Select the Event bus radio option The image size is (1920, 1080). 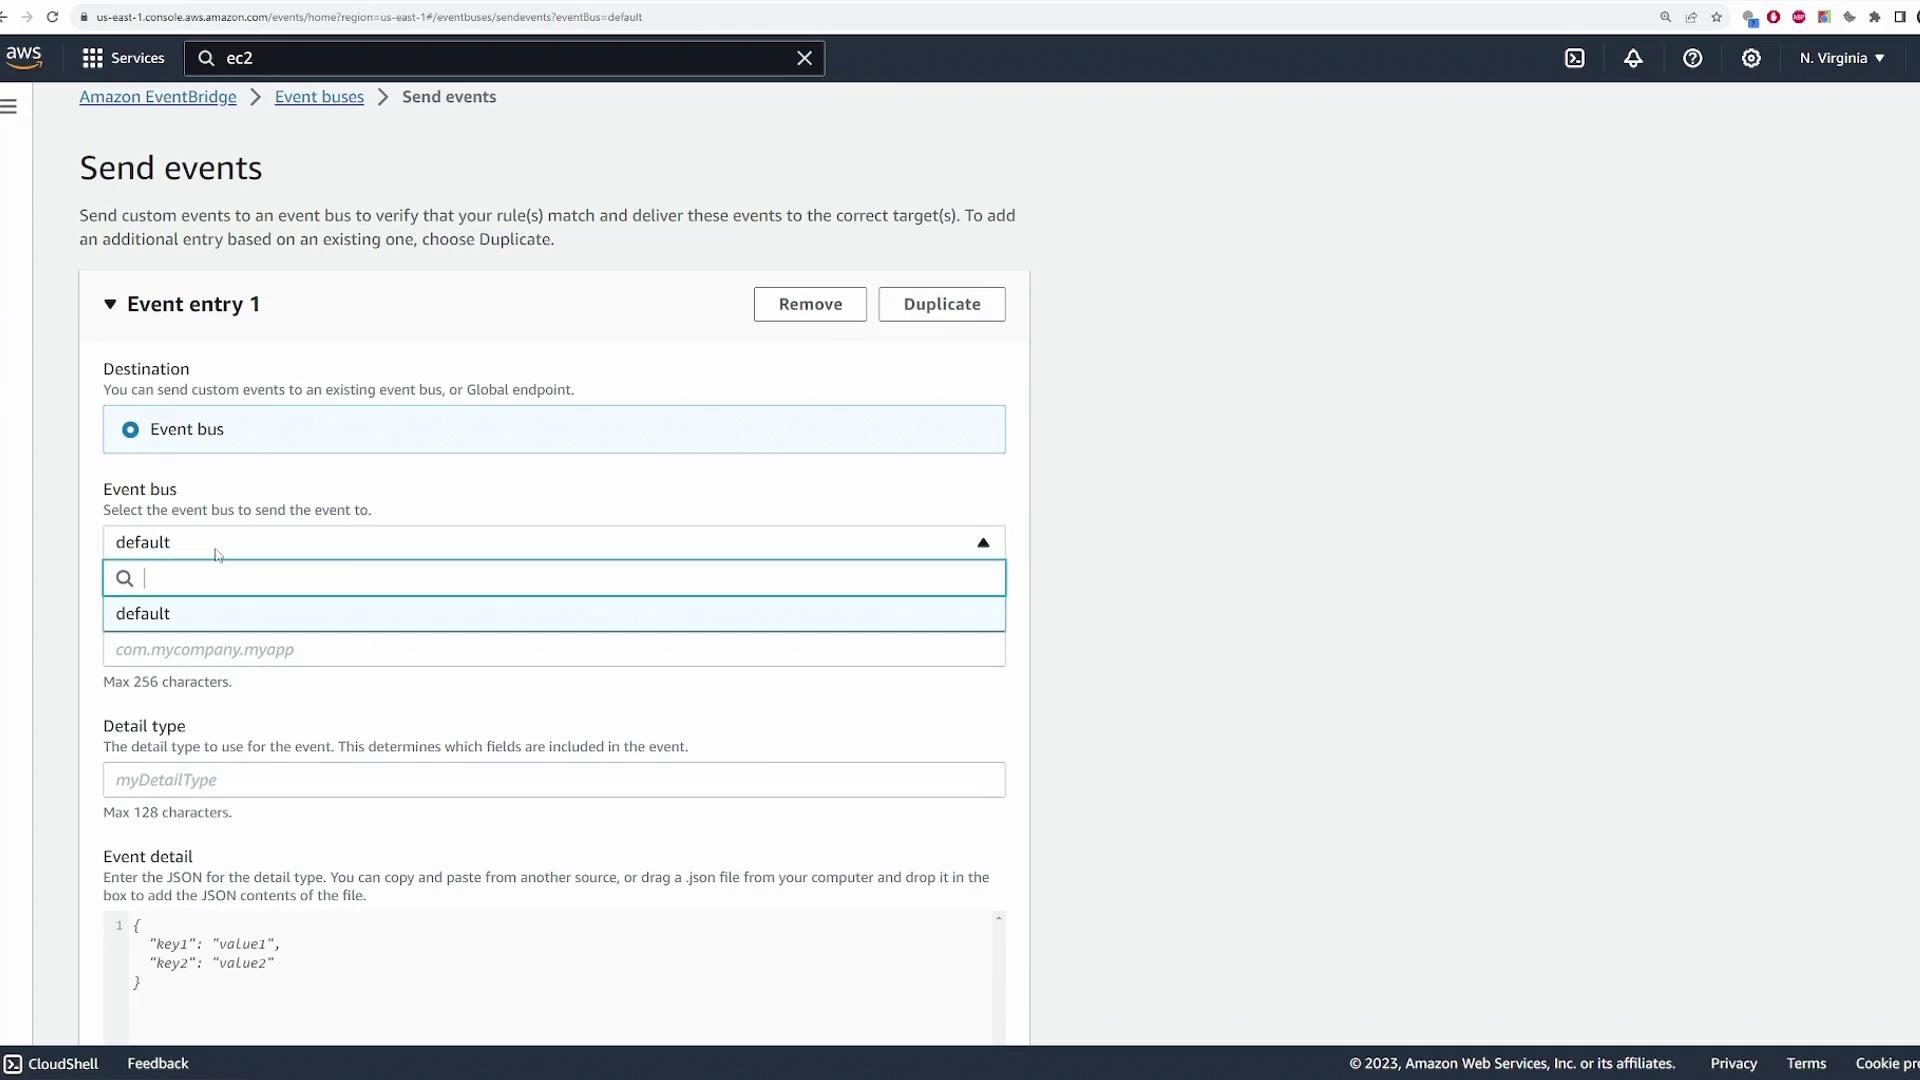tap(131, 430)
